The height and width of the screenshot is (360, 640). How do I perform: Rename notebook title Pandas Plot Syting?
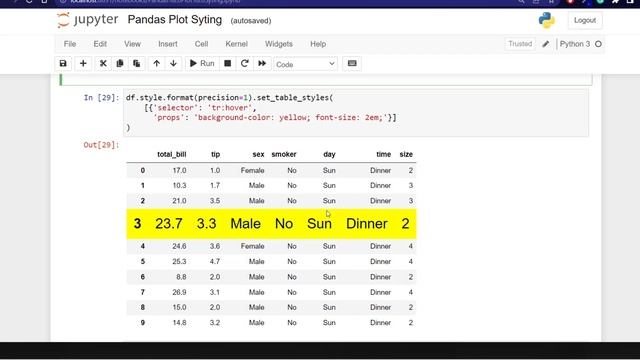click(175, 20)
